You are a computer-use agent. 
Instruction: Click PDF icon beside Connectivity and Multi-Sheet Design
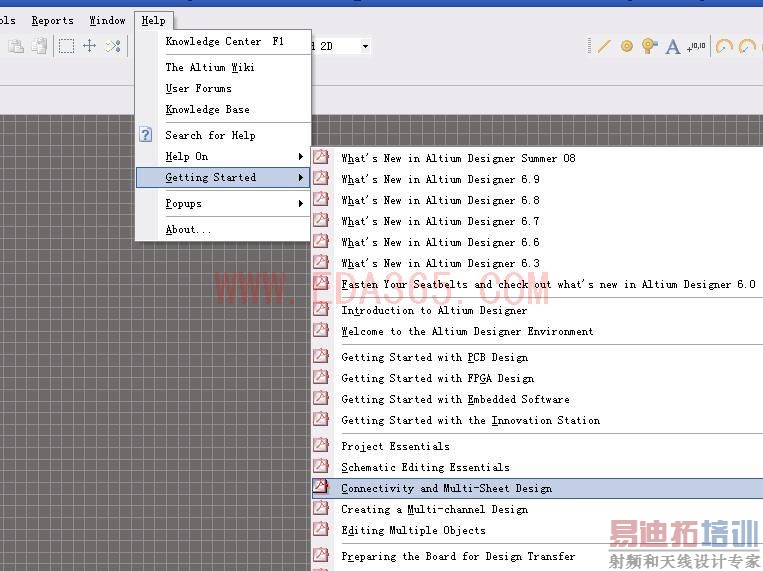pos(321,486)
